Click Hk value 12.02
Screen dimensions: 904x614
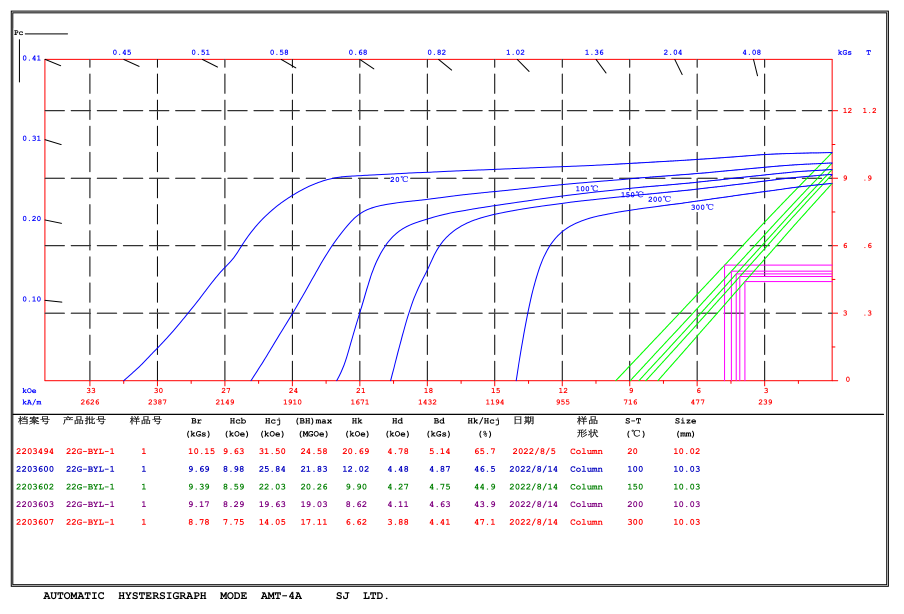[356, 469]
